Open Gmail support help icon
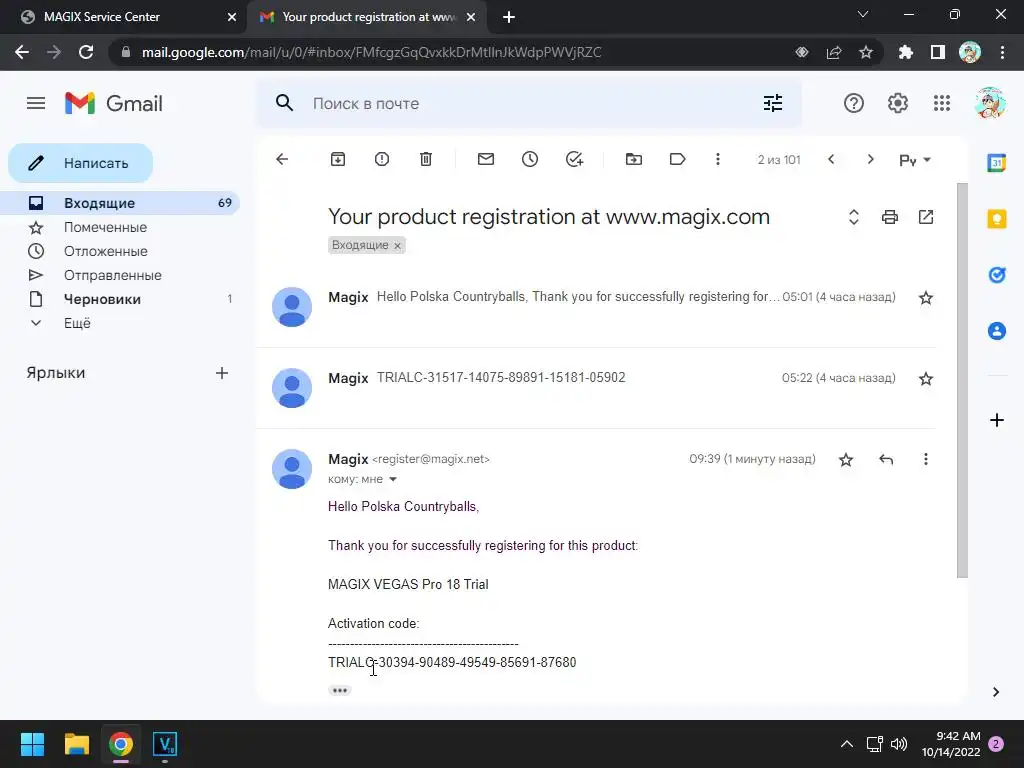The height and width of the screenshot is (768, 1024). point(854,103)
